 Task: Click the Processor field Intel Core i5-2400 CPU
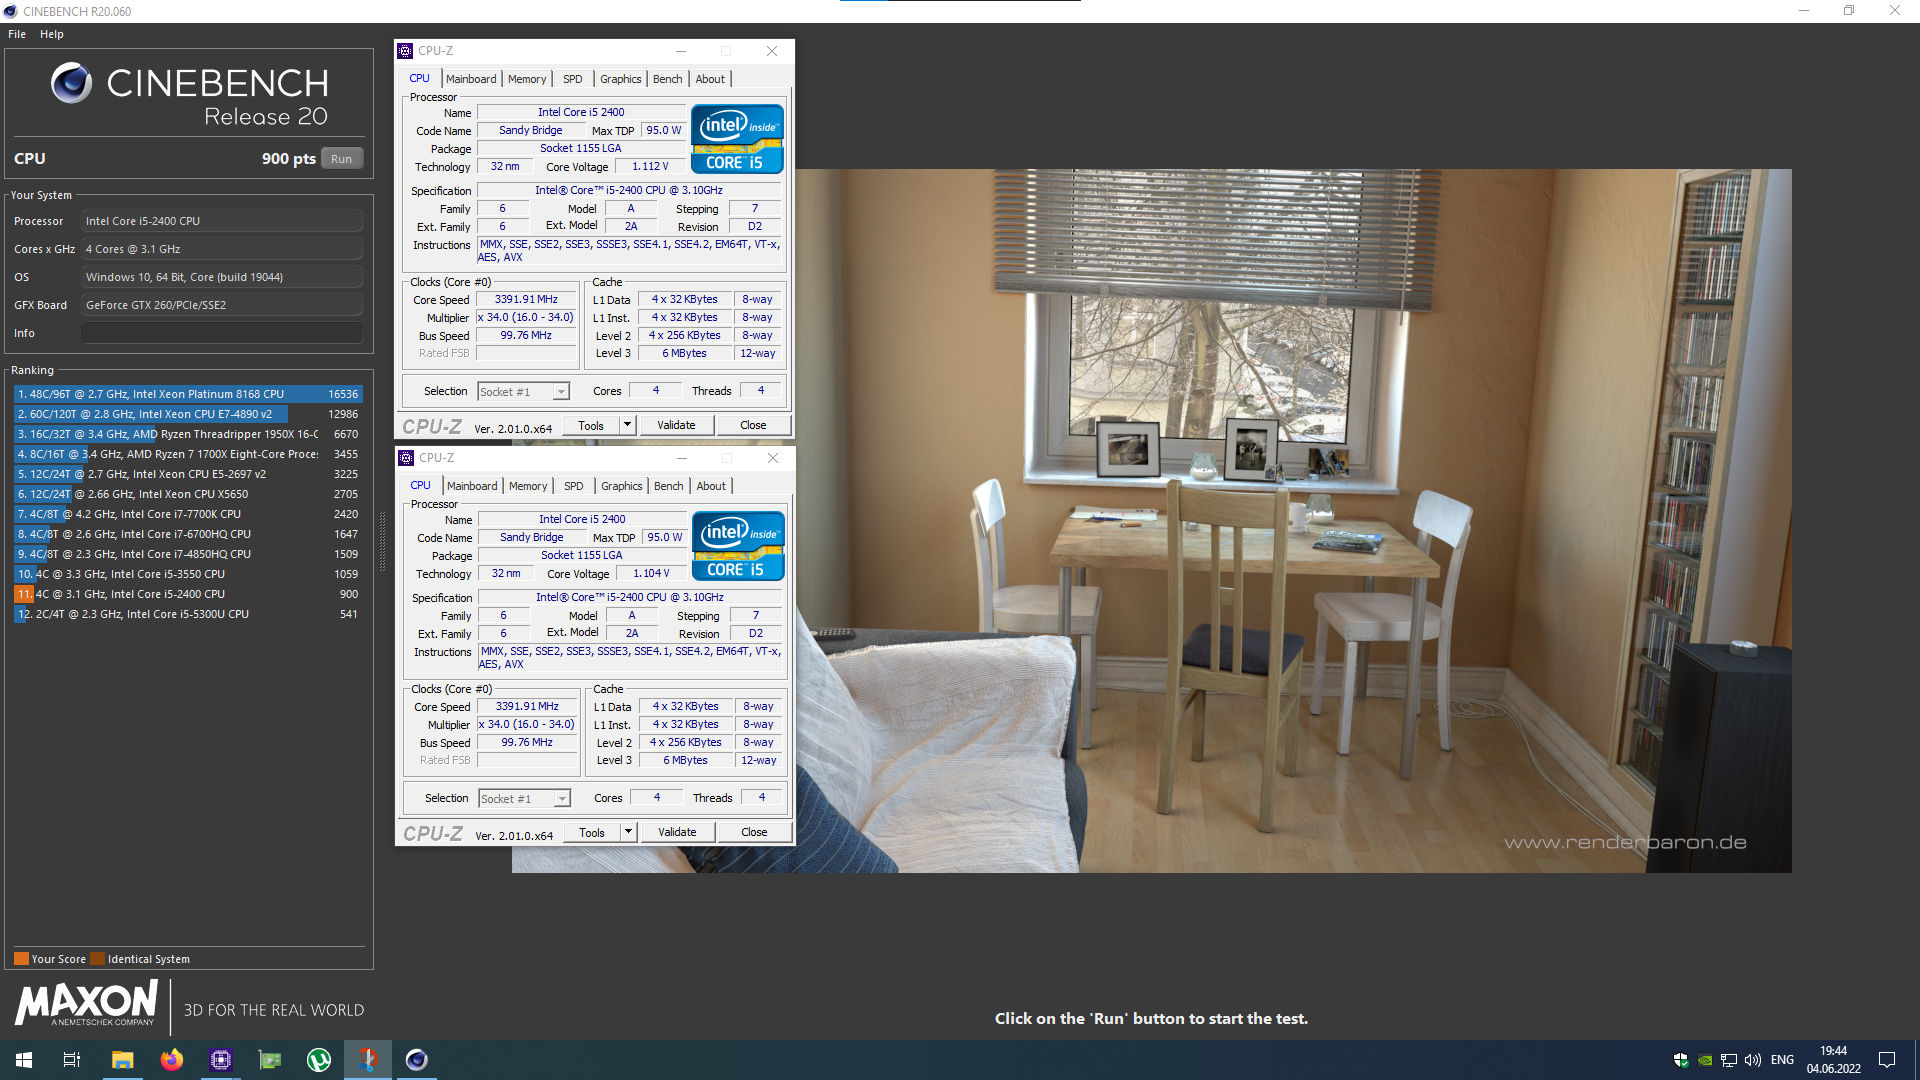coord(222,221)
